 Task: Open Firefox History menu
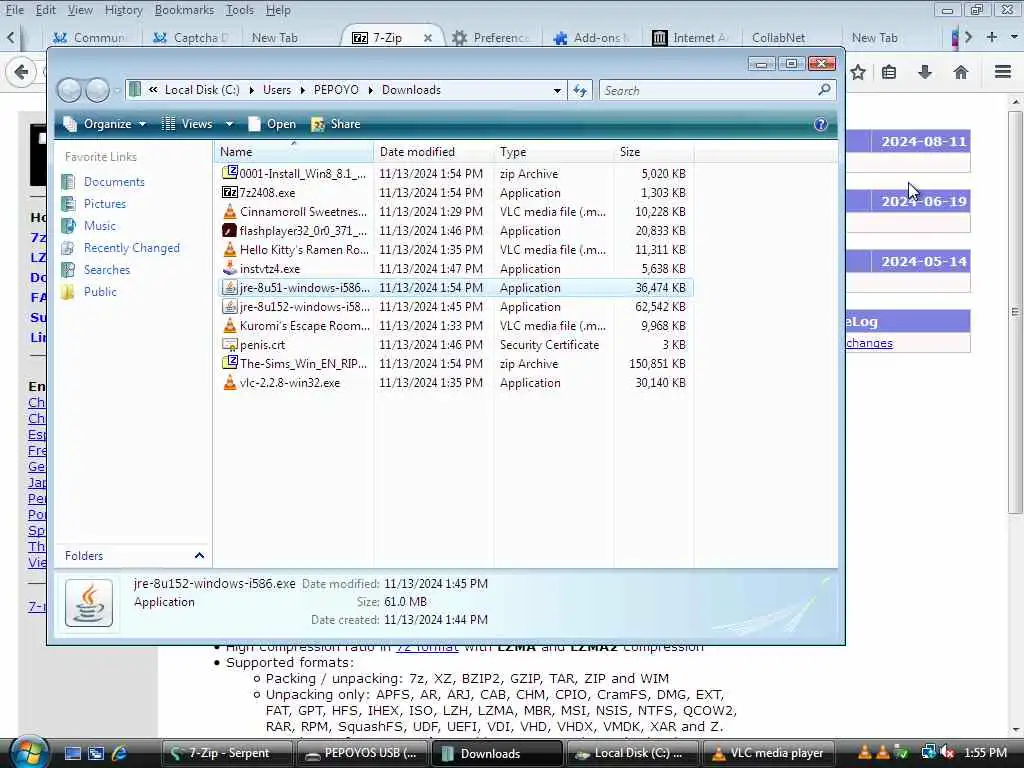tap(123, 10)
